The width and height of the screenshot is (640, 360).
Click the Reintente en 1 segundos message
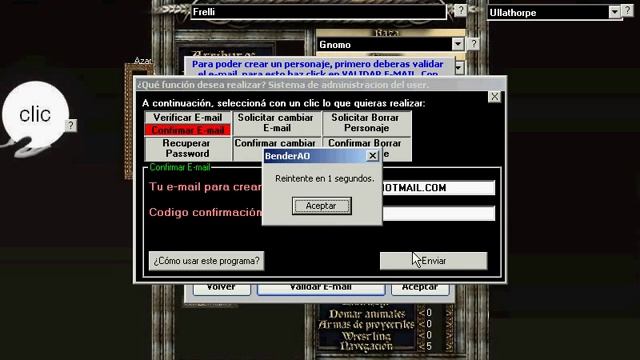pyautogui.click(x=324, y=179)
